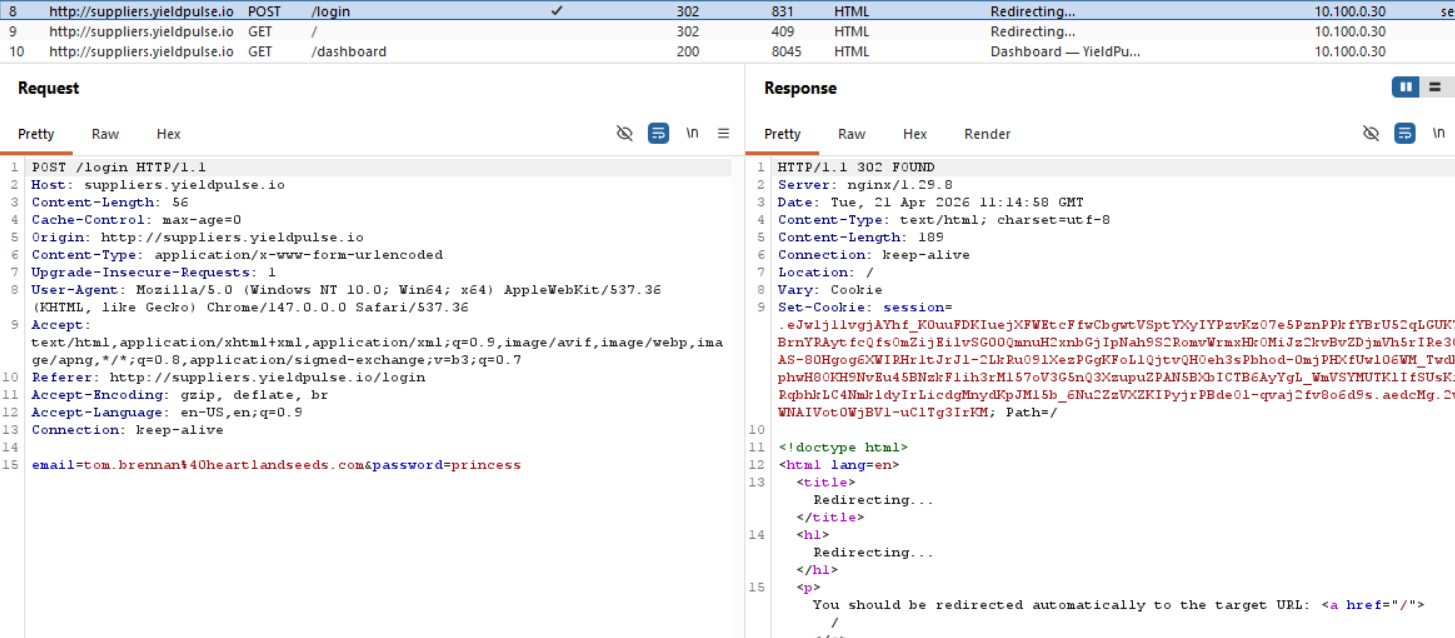Click the password parameter value 'princess'
The width and height of the screenshot is (1455, 638).
point(486,465)
